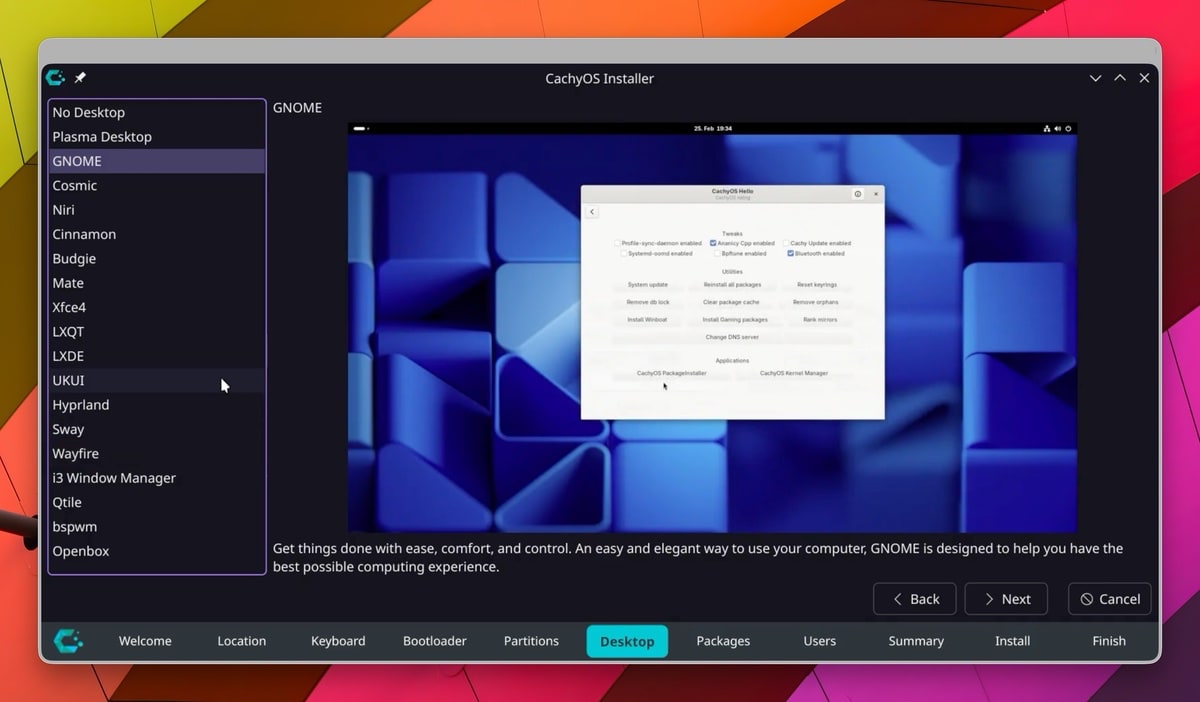Jump to the Finish step

pos(1109,641)
